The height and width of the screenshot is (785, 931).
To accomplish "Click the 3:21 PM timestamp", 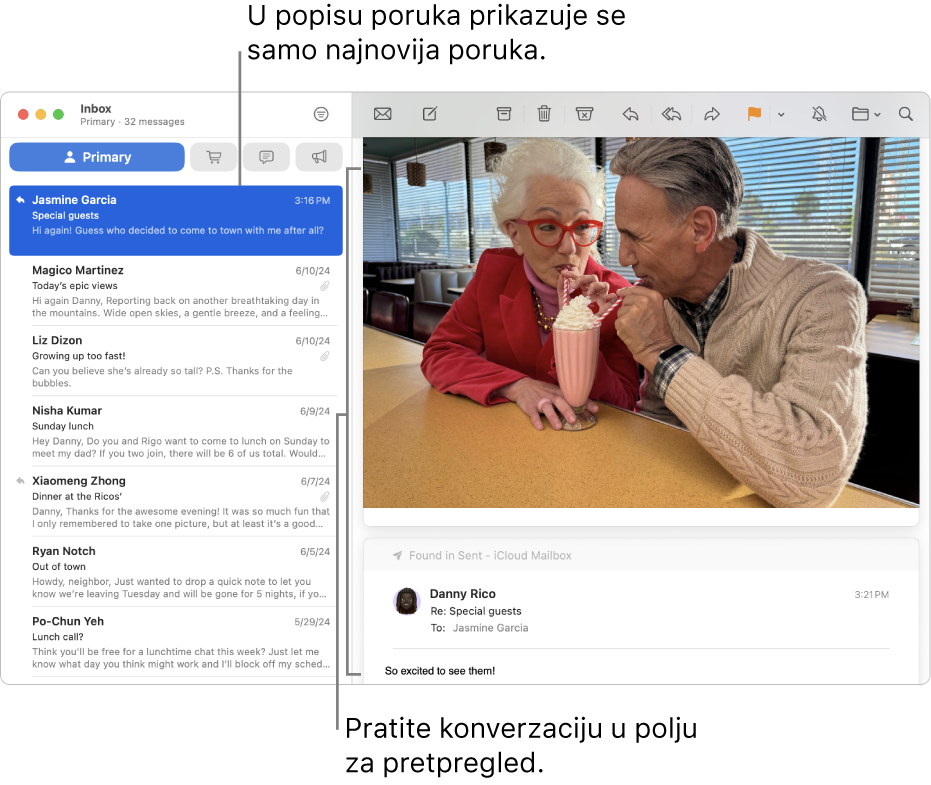I will tap(872, 594).
